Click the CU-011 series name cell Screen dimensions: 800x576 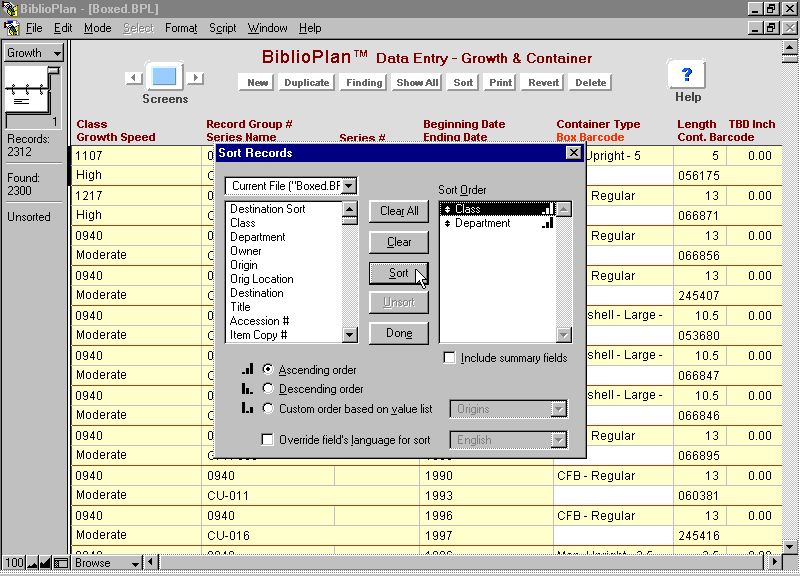311,495
